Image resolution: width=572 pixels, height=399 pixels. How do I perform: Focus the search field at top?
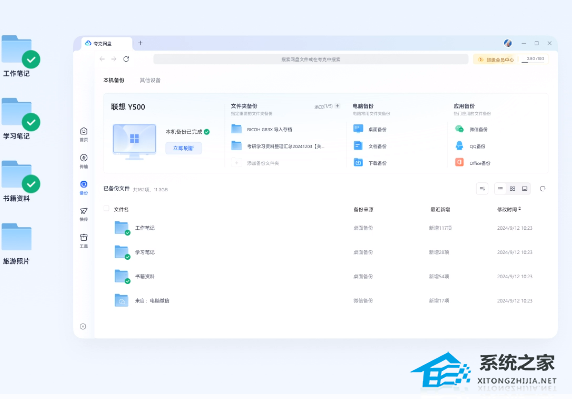[x=311, y=59]
